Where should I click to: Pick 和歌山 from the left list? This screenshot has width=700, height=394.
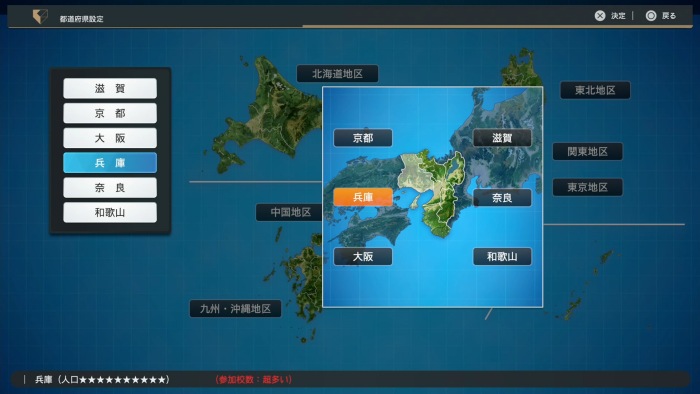110,212
